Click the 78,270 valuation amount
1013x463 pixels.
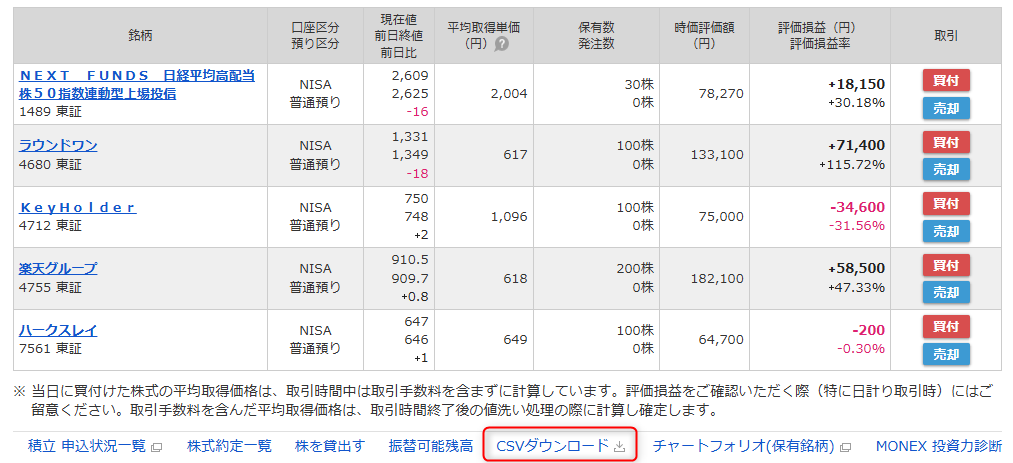point(721,94)
